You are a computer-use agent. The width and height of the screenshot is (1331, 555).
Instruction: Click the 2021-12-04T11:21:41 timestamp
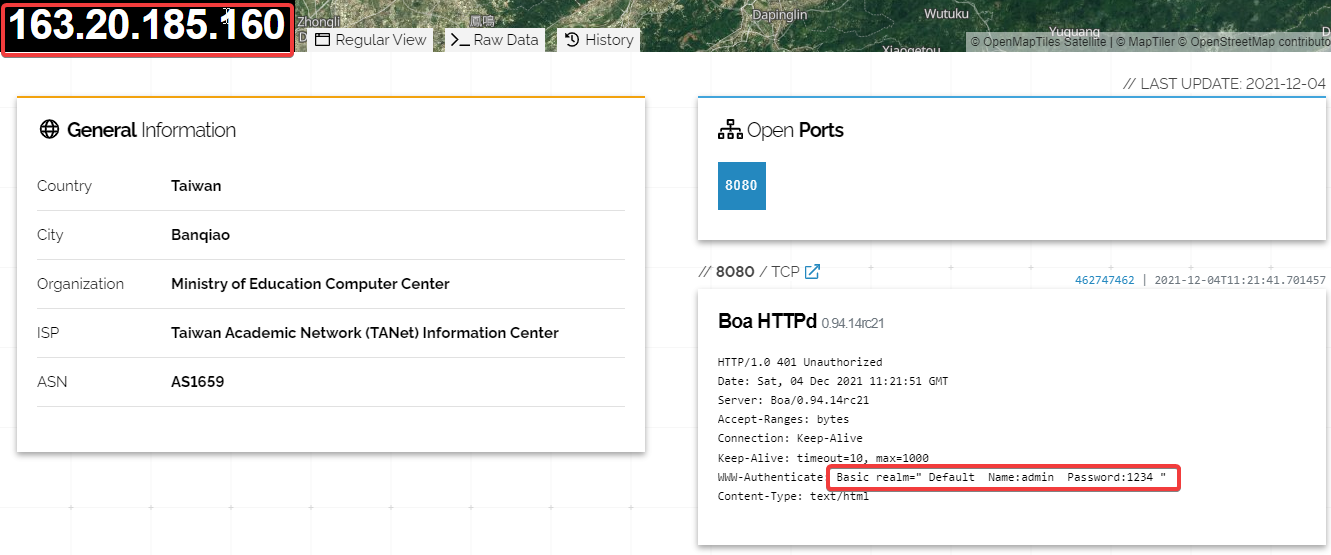(x=1240, y=280)
